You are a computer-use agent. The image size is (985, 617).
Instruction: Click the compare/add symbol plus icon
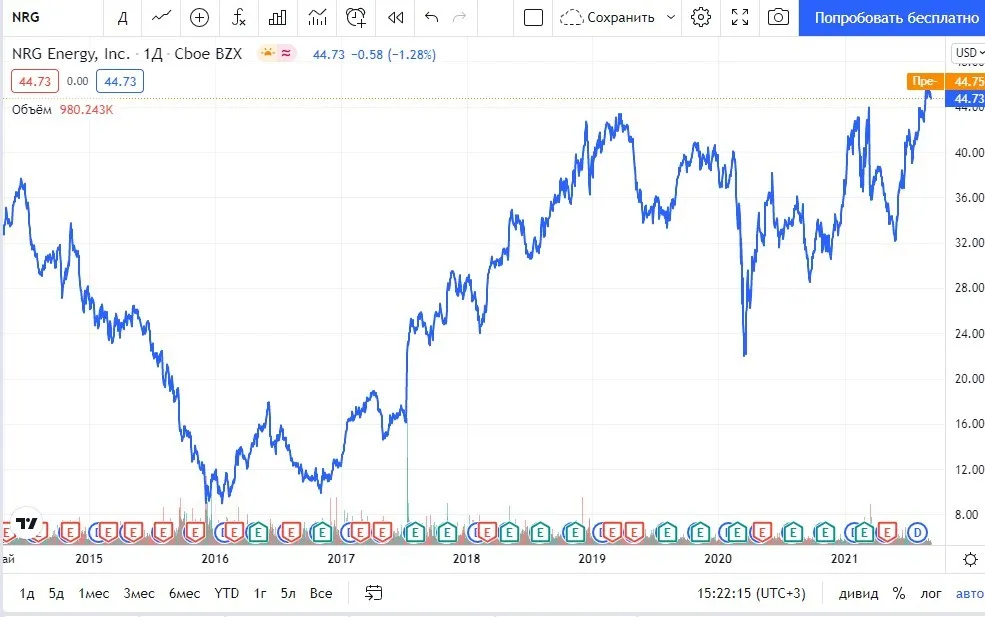[x=199, y=17]
